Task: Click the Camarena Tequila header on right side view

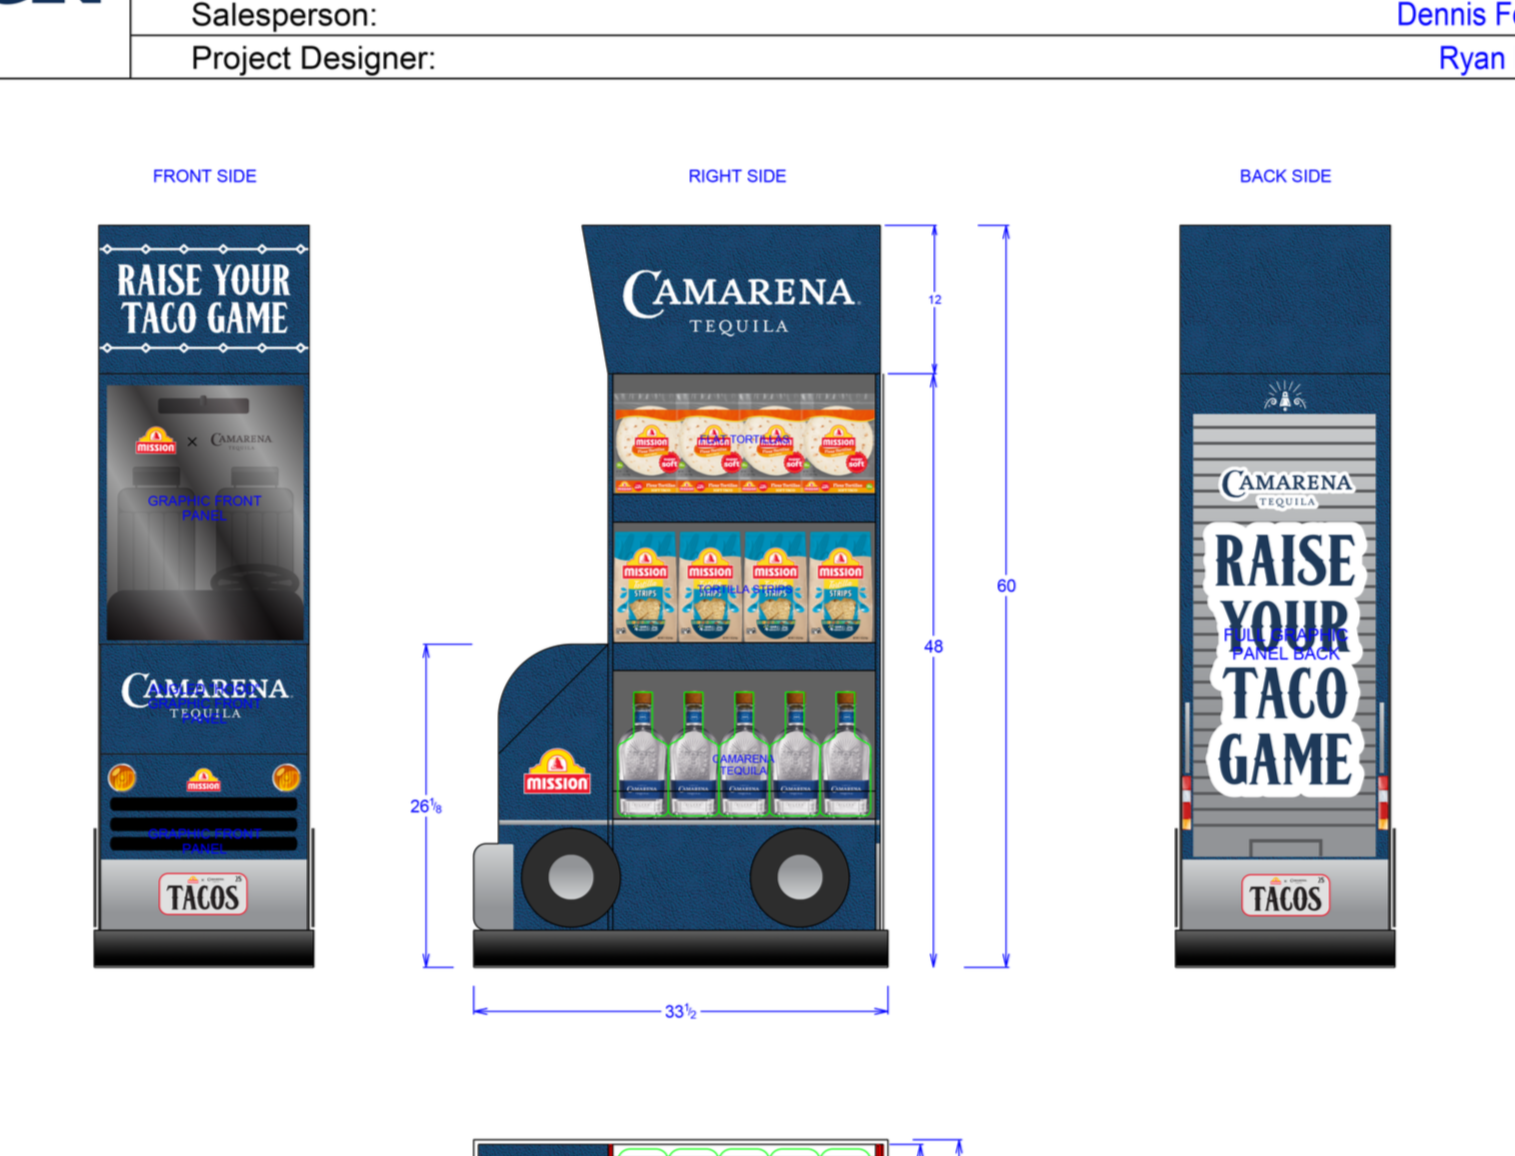Action: pos(740,302)
